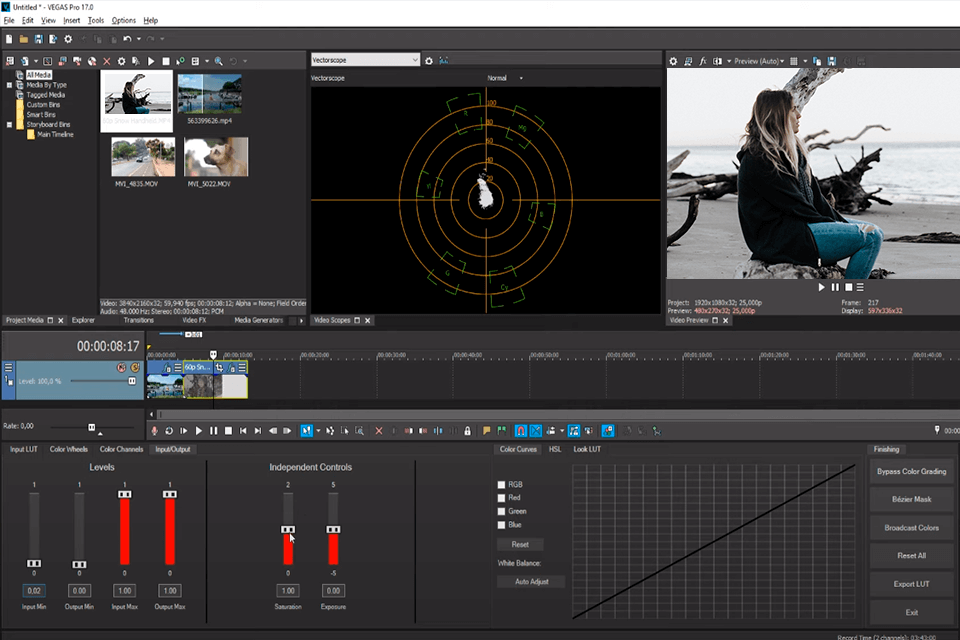The width and height of the screenshot is (960, 640).
Task: Check the Green channel checkbox
Action: point(501,511)
